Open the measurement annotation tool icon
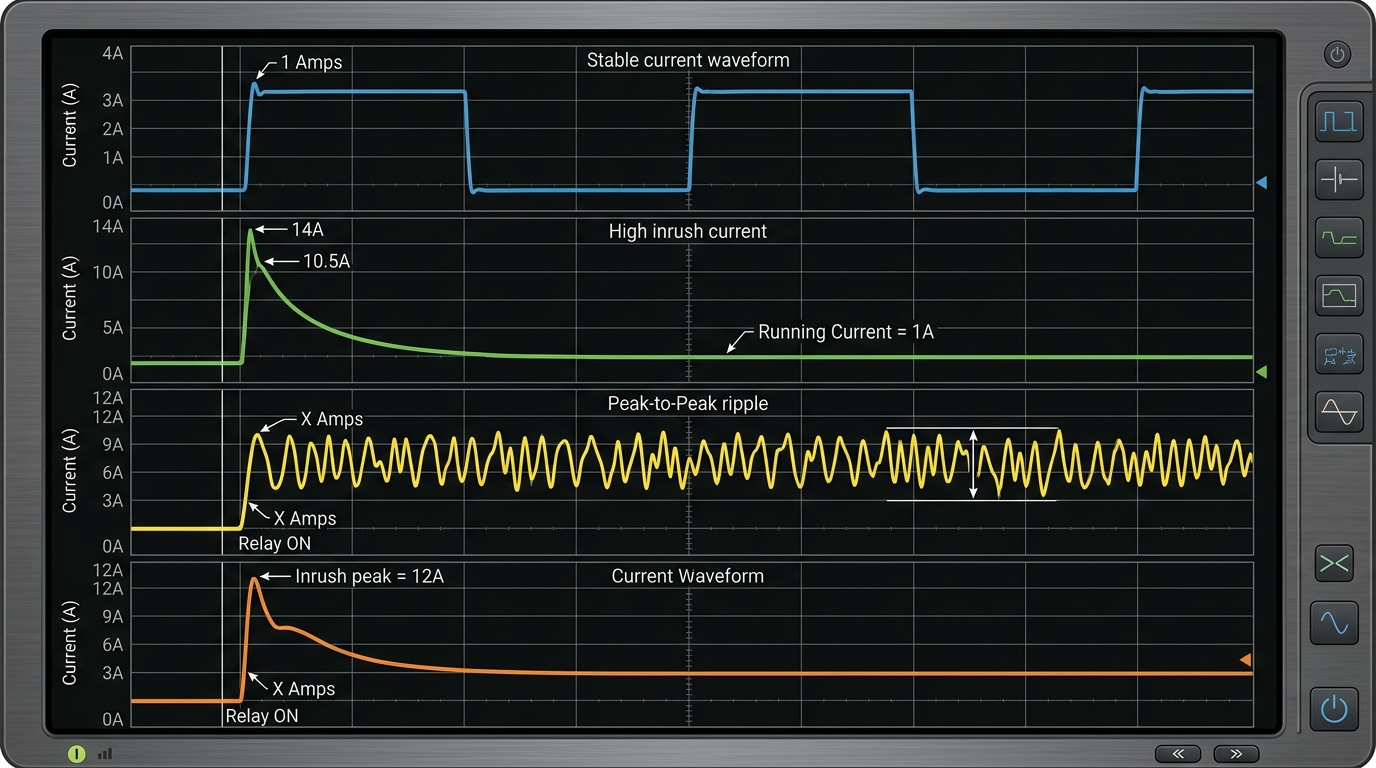Viewport: 1376px width, 768px height. coord(1338,354)
